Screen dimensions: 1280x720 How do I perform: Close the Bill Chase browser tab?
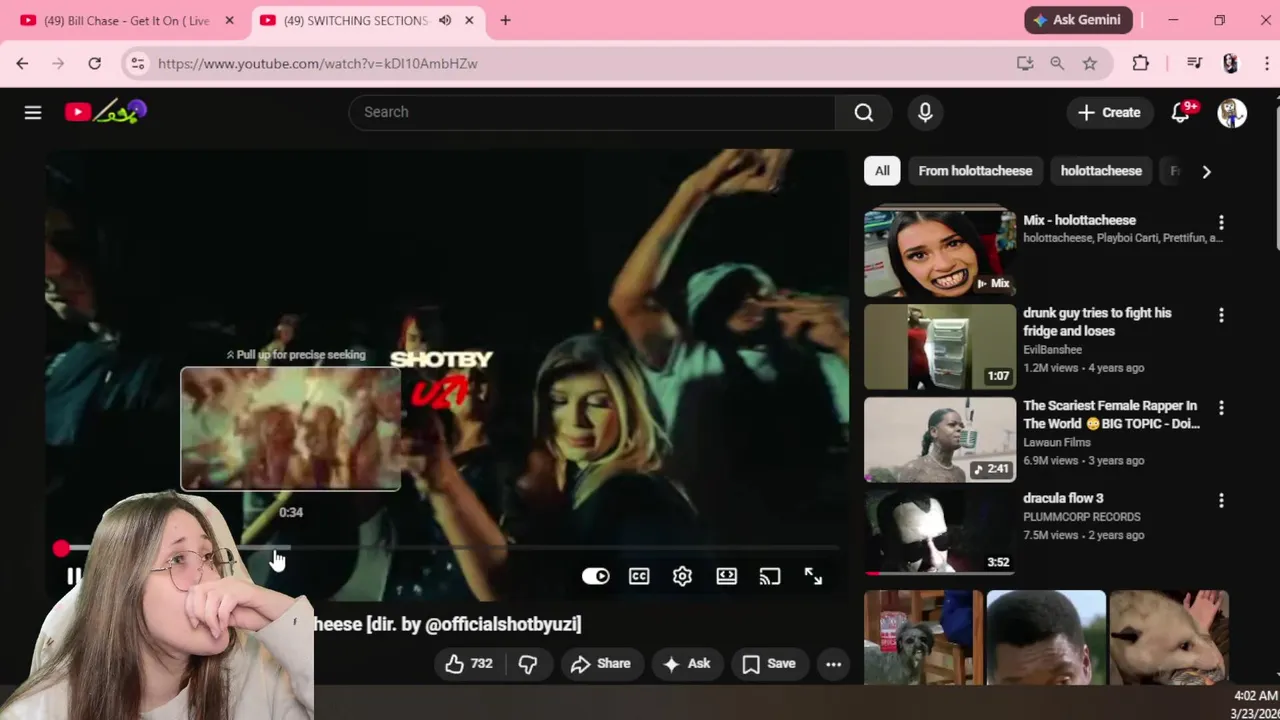(x=229, y=20)
